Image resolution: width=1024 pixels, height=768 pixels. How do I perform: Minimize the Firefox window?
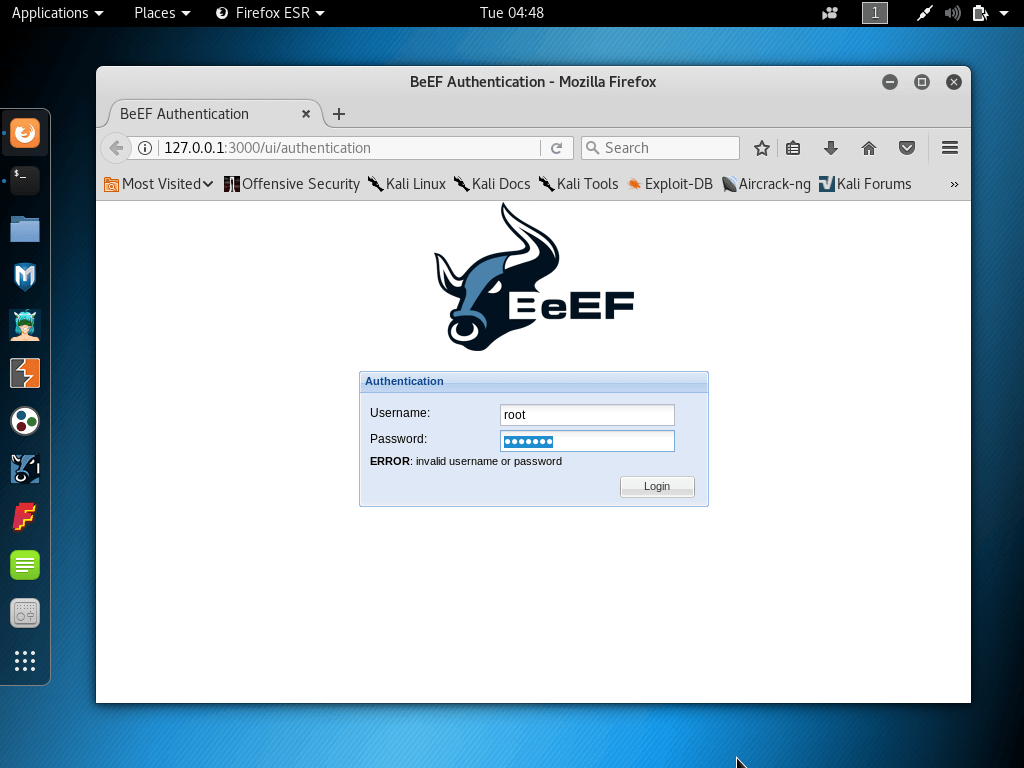click(889, 82)
